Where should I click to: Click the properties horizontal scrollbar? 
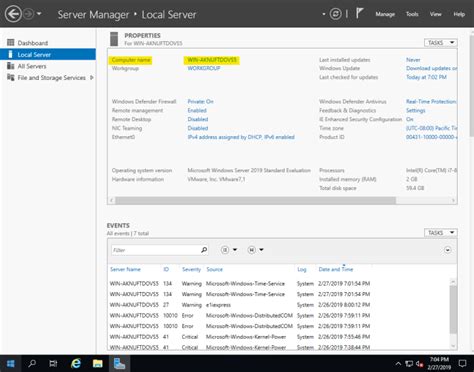coord(255,200)
